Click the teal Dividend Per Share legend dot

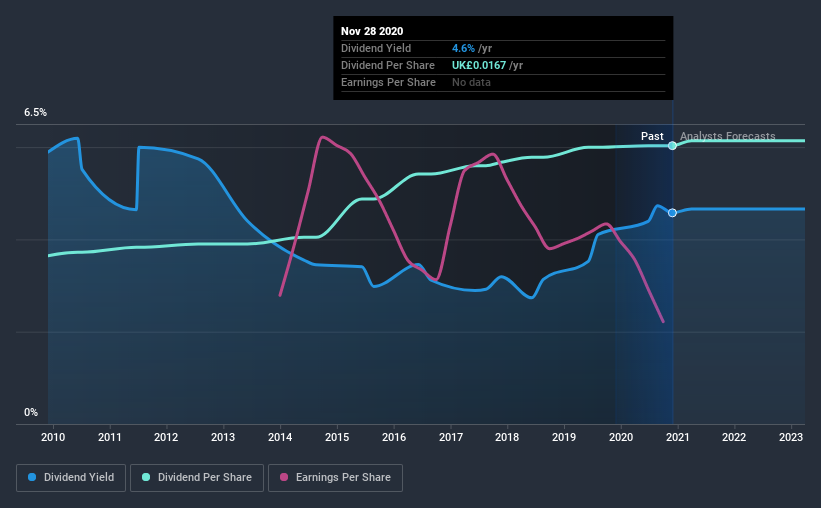(146, 477)
